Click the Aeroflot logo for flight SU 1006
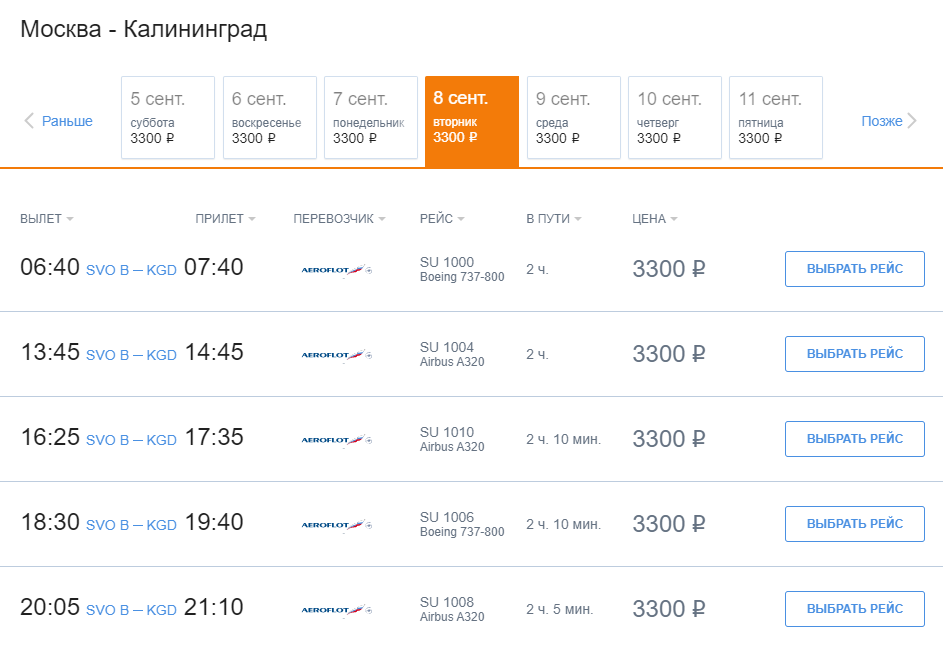Screen dimensions: 943x648 (337, 525)
